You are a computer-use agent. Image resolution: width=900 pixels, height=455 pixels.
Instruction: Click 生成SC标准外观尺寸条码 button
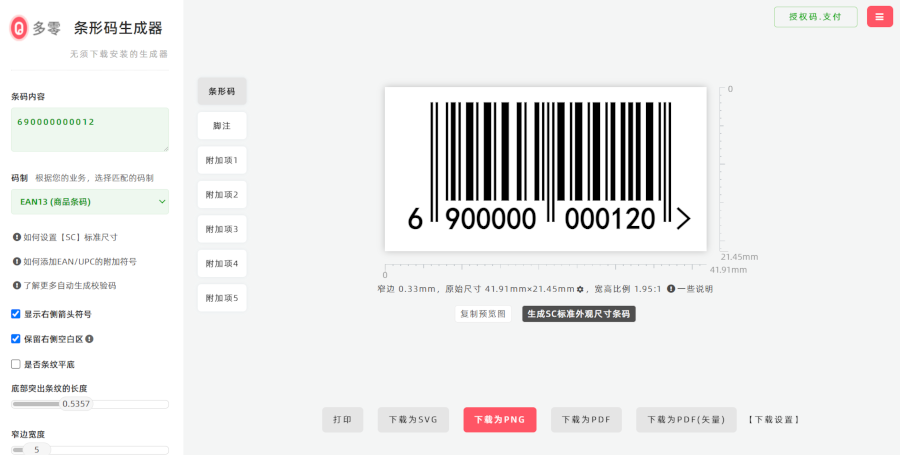coord(579,314)
